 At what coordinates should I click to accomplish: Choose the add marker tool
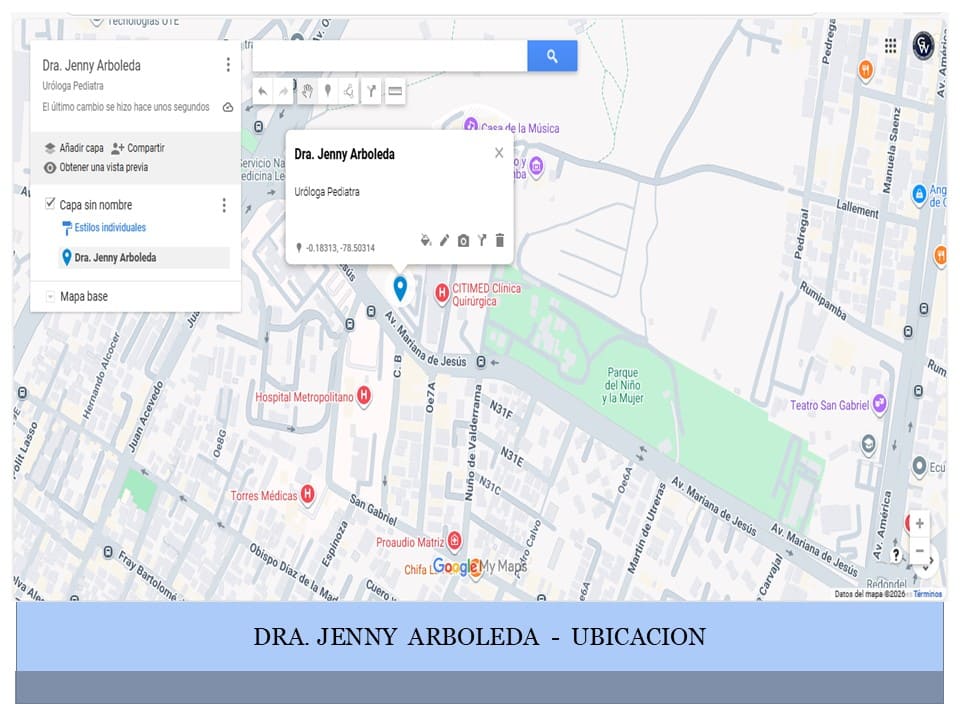pyautogui.click(x=328, y=92)
